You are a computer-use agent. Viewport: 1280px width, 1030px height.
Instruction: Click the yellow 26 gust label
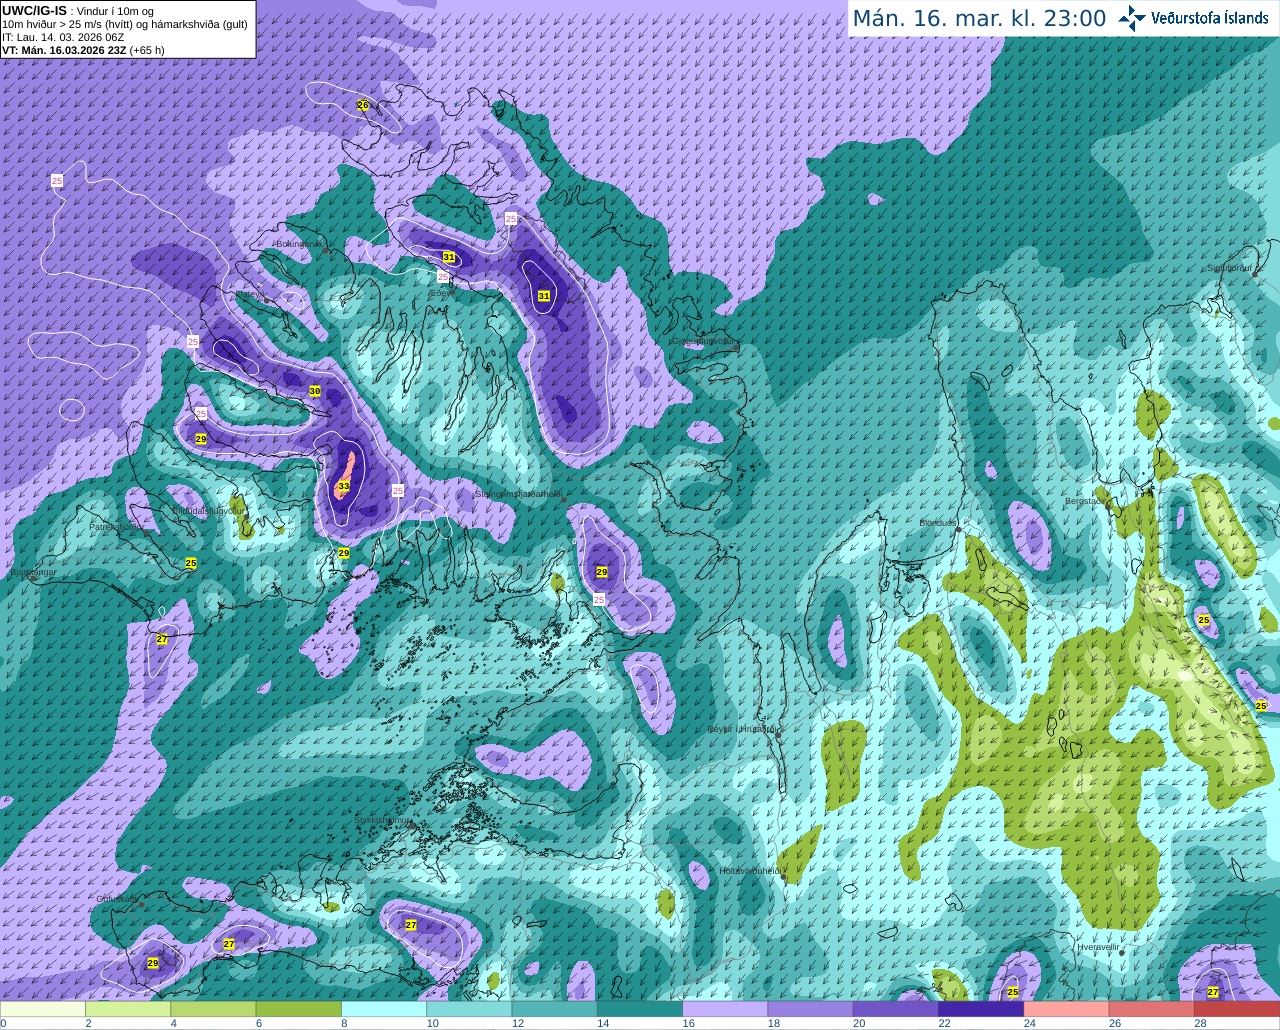point(363,105)
